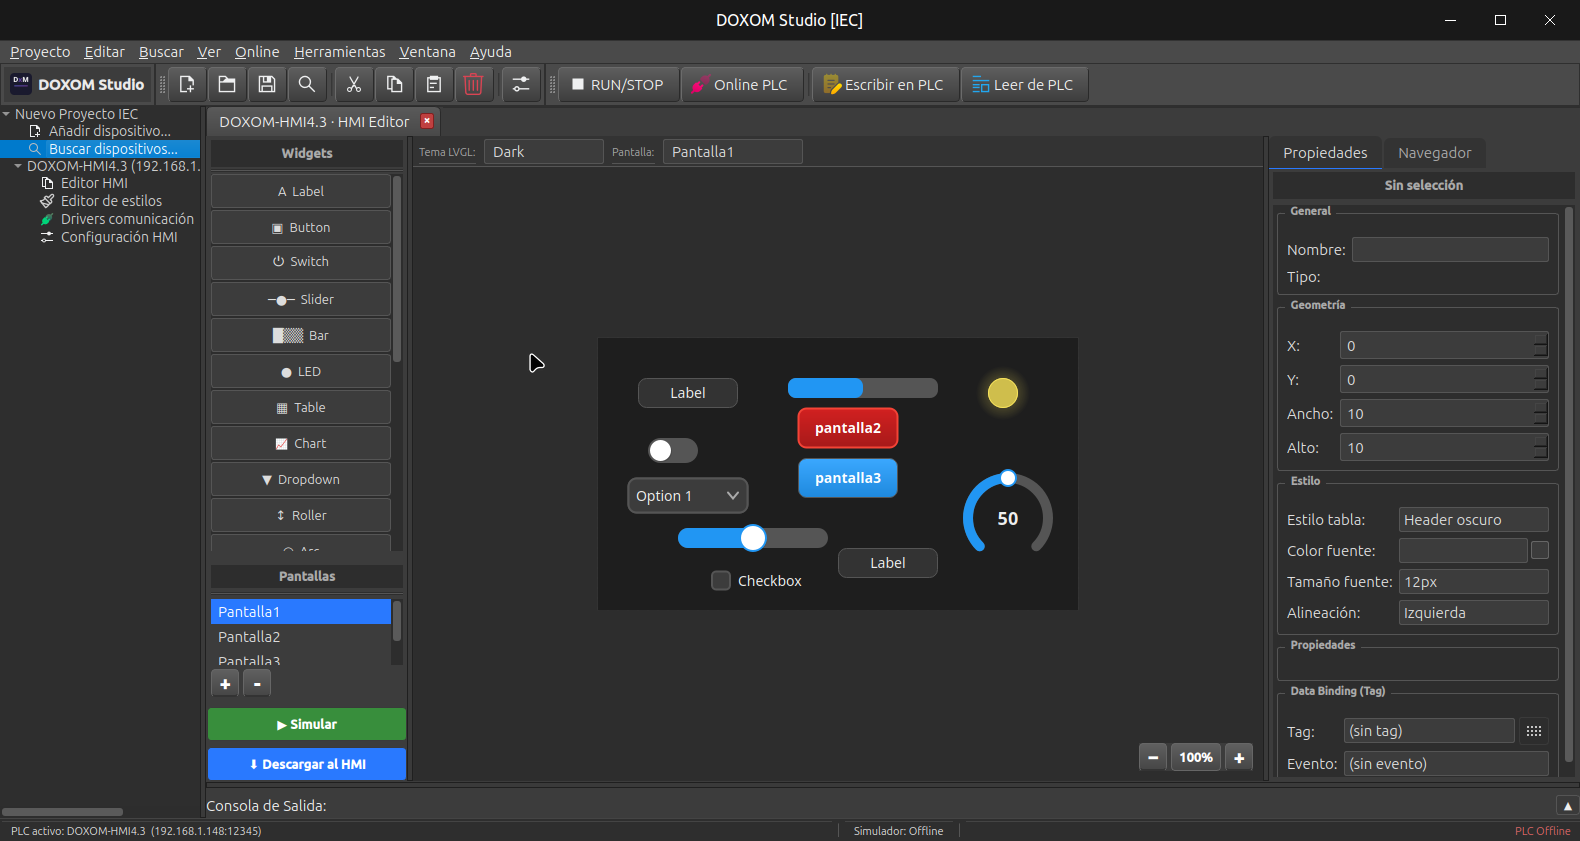
Task: Click Leer de PLC button
Action: (1024, 85)
